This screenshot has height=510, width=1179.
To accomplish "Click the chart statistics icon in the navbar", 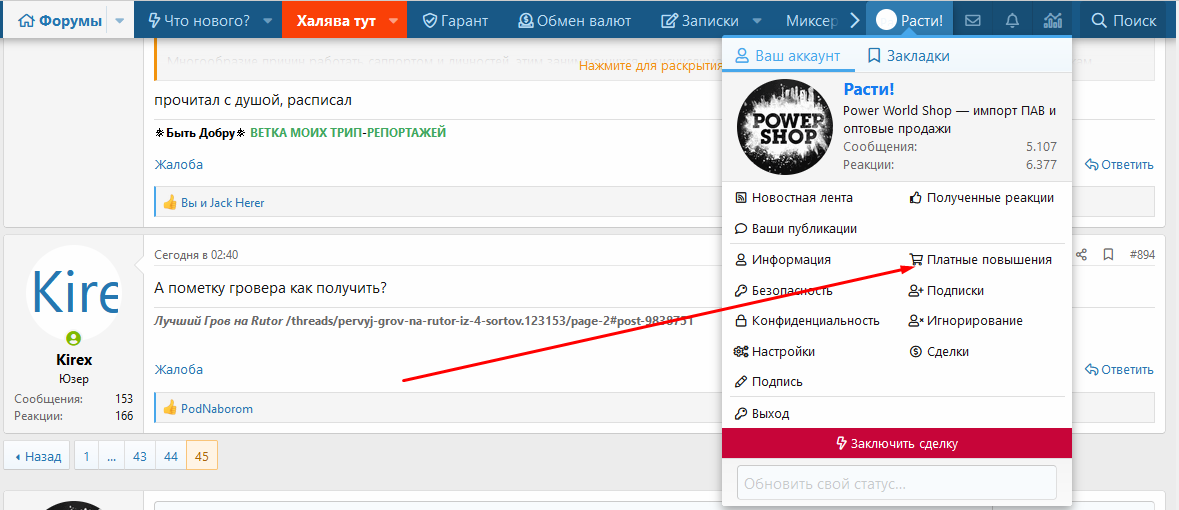I will pyautogui.click(x=1053, y=20).
